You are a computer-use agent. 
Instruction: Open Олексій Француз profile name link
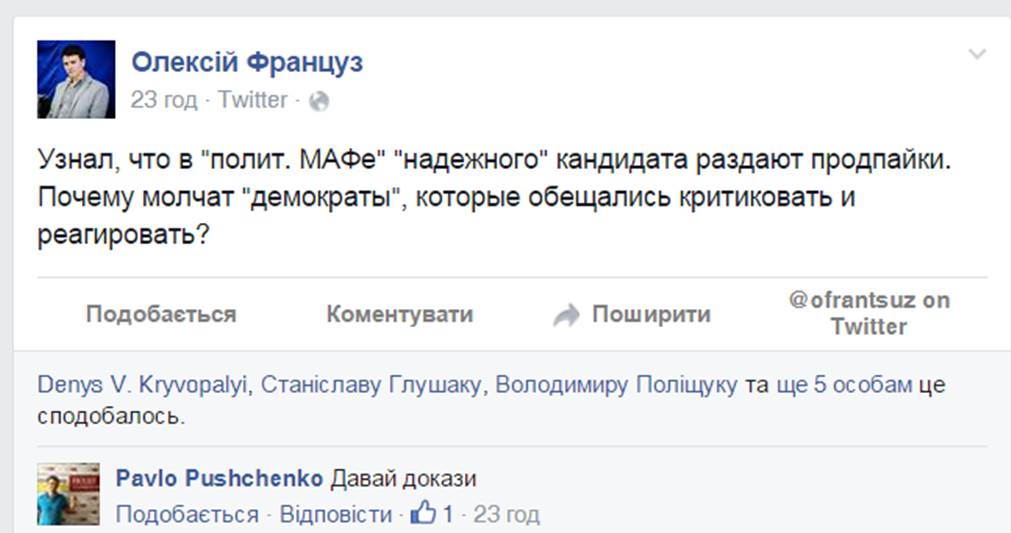point(247,63)
